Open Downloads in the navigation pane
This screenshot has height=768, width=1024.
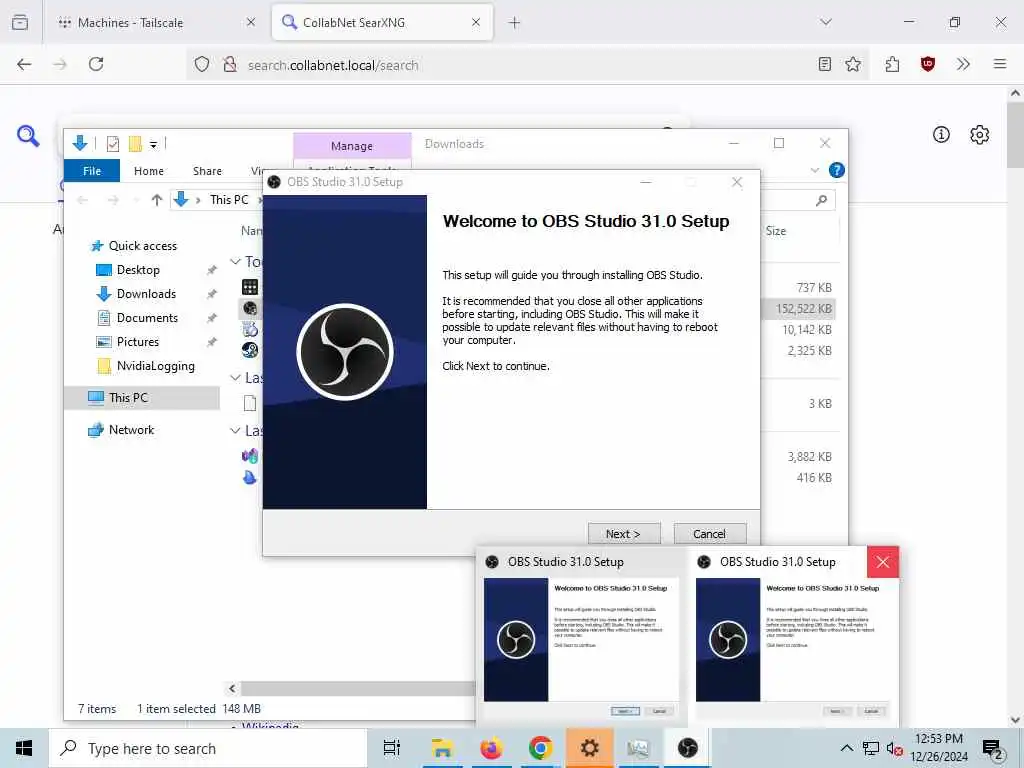click(x=146, y=294)
